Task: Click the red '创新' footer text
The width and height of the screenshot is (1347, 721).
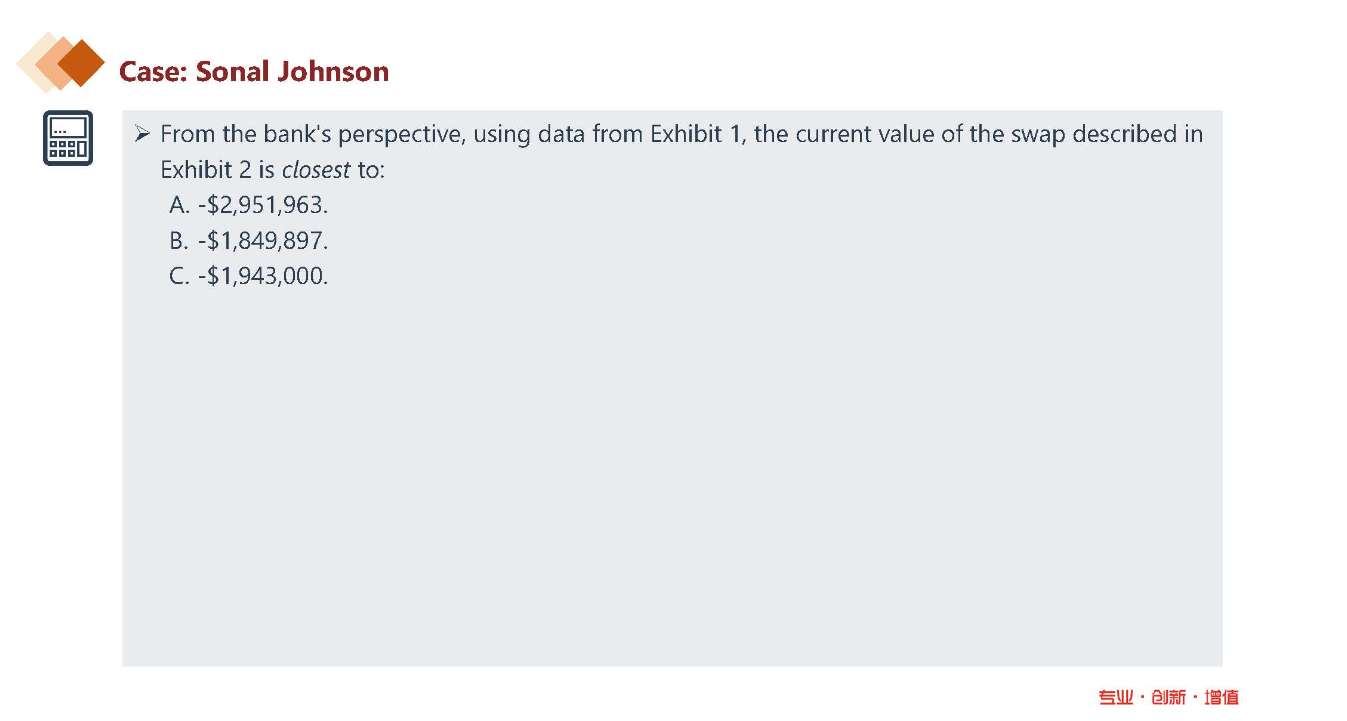Action: click(x=1168, y=697)
